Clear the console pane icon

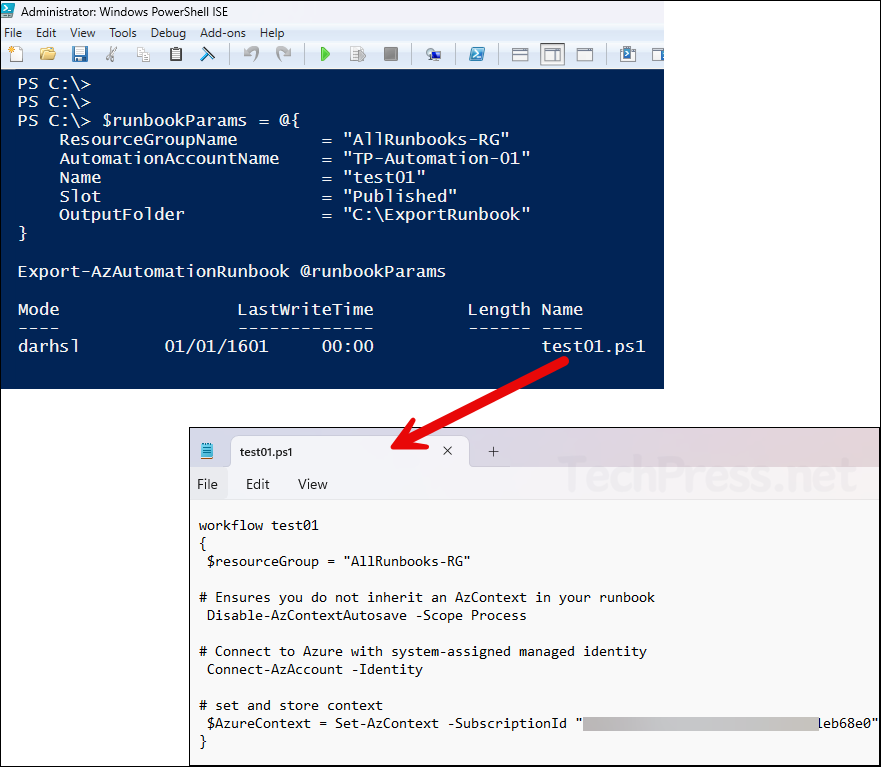click(208, 54)
